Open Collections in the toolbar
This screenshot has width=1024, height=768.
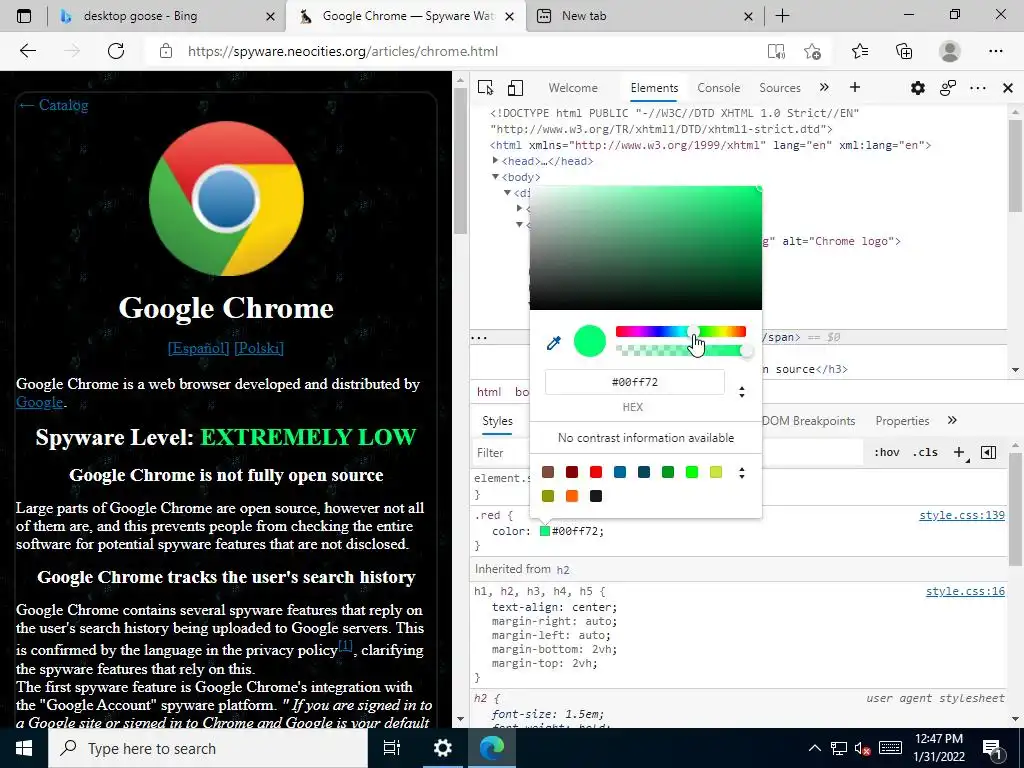[904, 51]
